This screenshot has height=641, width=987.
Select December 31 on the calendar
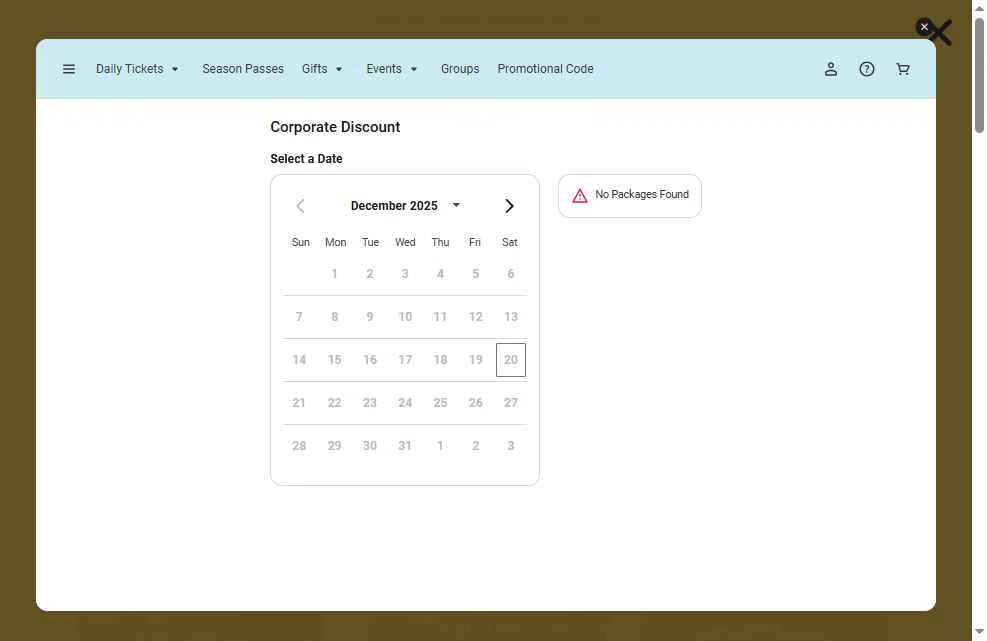point(405,446)
